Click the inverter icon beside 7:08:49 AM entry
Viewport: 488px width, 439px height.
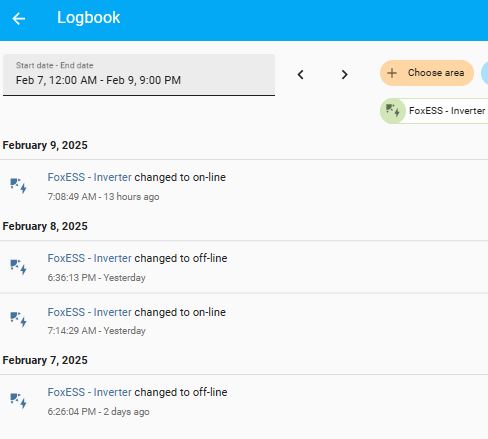point(18,186)
